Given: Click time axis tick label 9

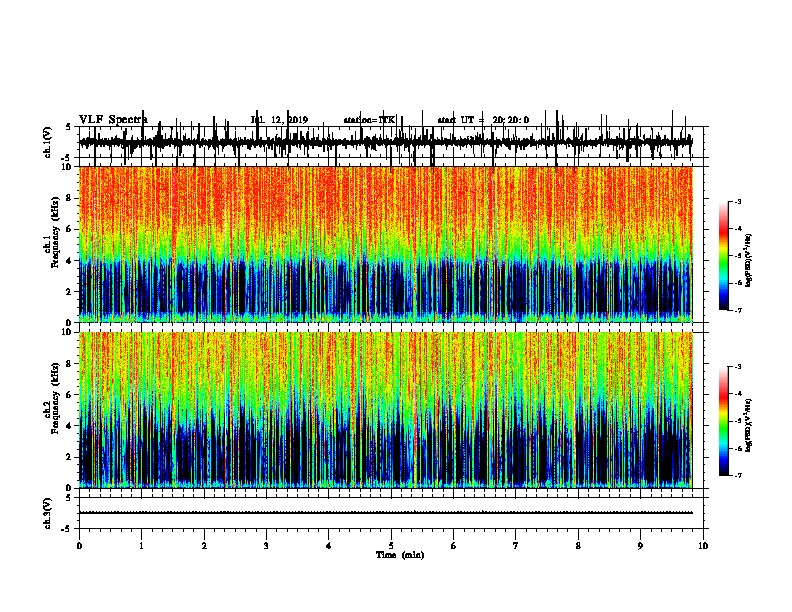Looking at the screenshot, I should coord(640,546).
